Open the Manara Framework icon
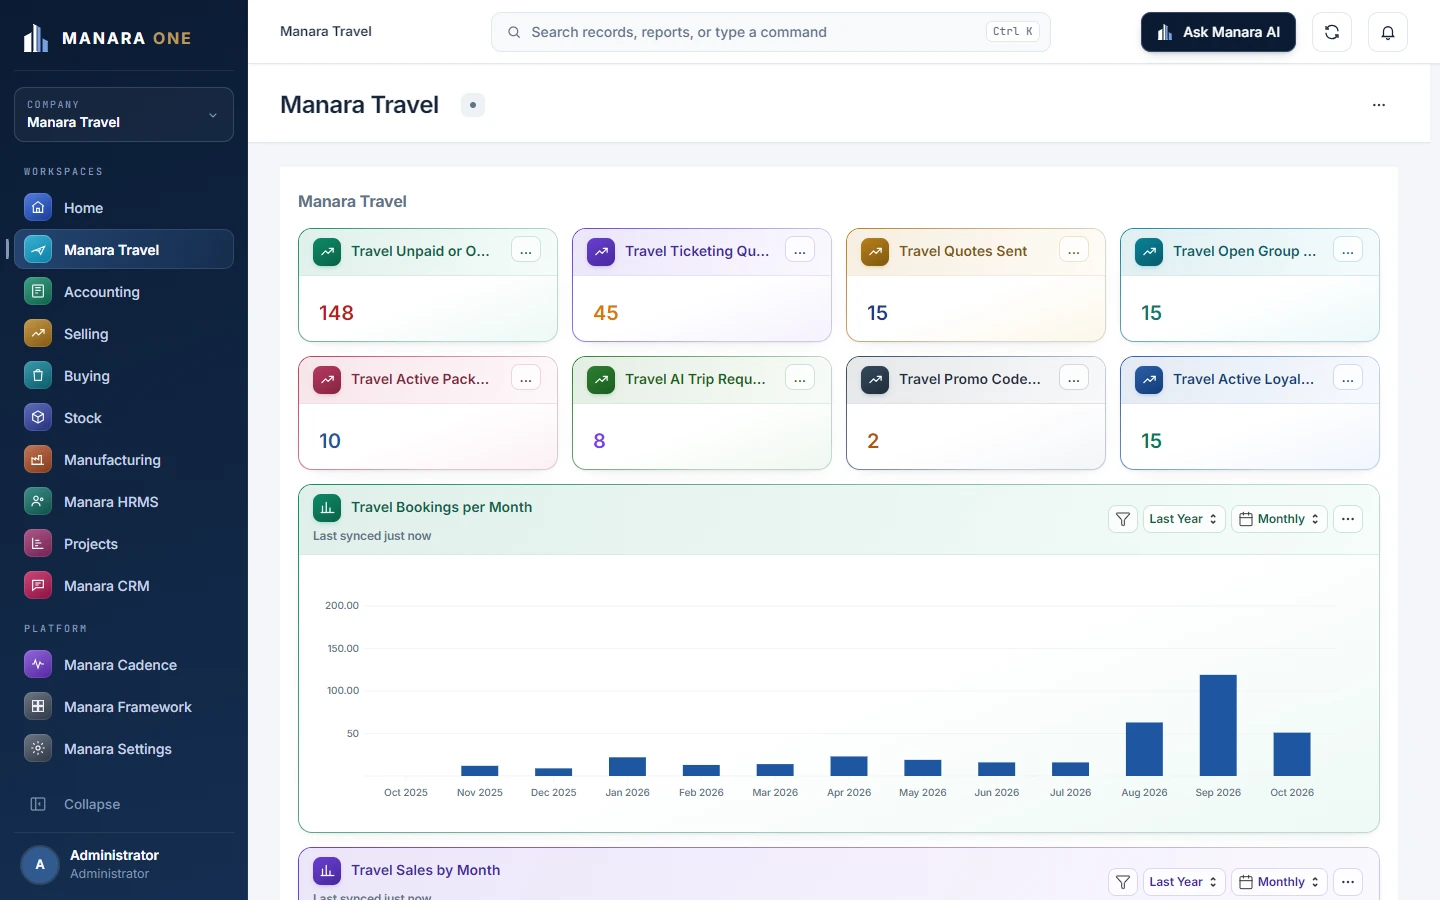 tap(38, 706)
